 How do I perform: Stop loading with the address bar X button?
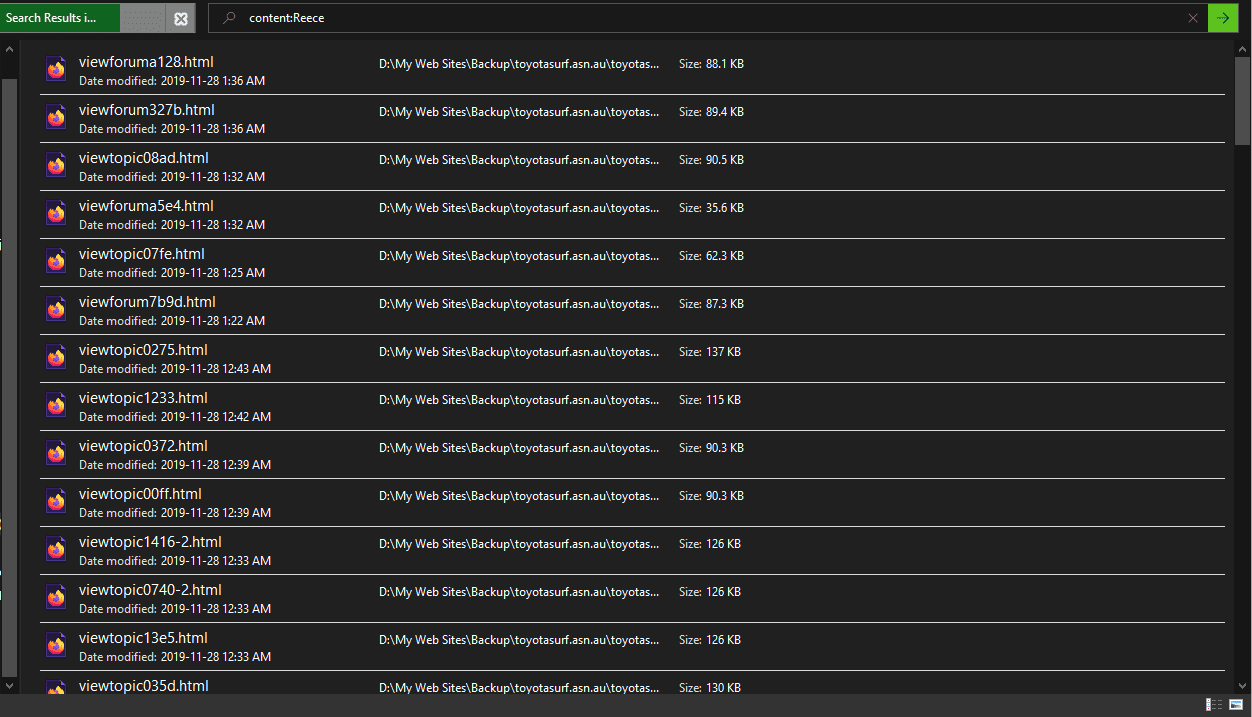[180, 18]
